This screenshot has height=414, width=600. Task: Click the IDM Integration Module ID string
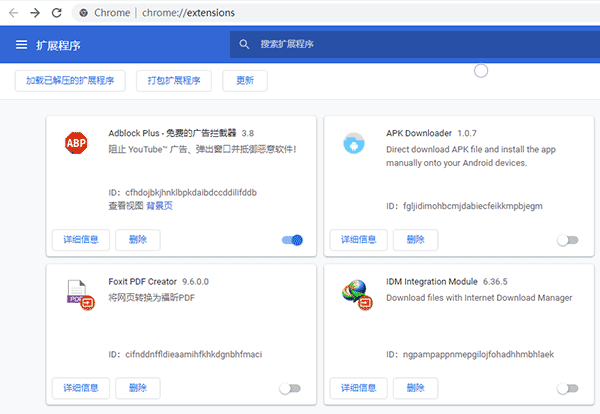[x=478, y=354]
